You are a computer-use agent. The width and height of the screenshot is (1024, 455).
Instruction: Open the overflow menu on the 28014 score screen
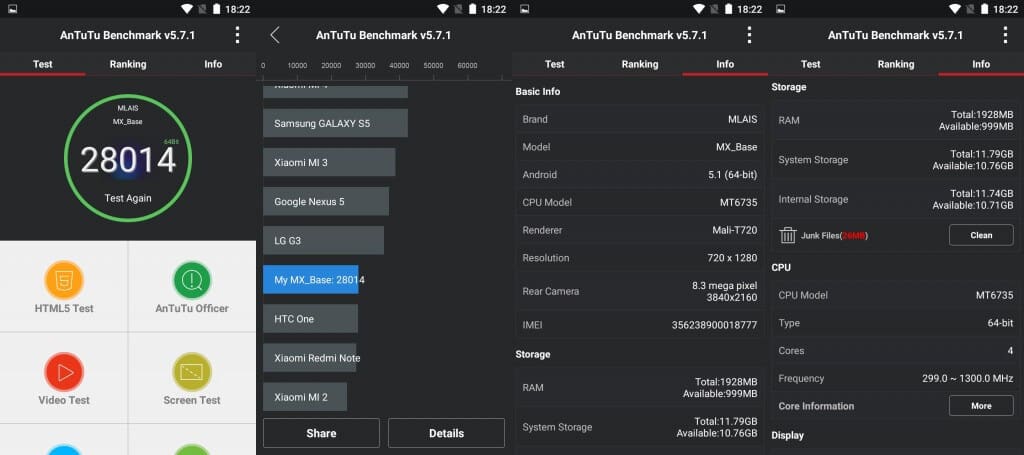tap(237, 35)
